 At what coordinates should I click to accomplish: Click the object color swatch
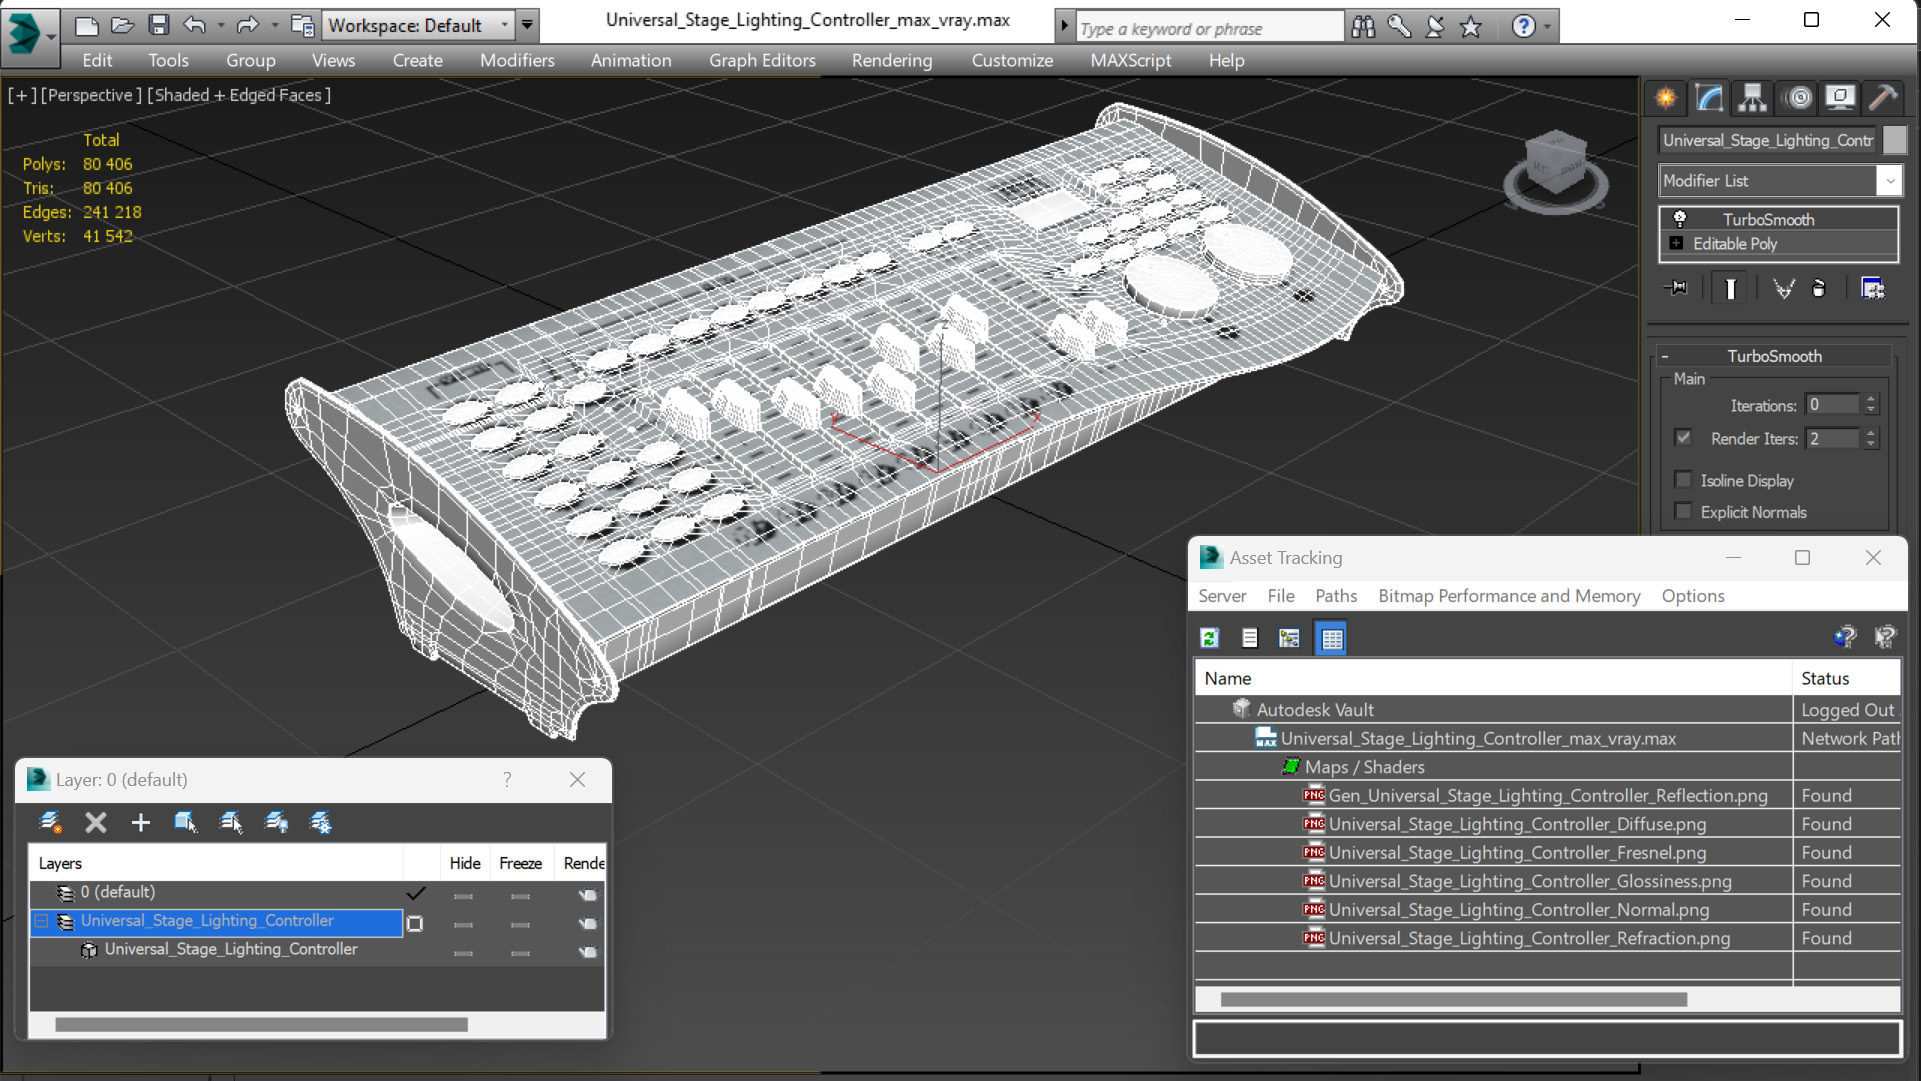(x=1895, y=140)
